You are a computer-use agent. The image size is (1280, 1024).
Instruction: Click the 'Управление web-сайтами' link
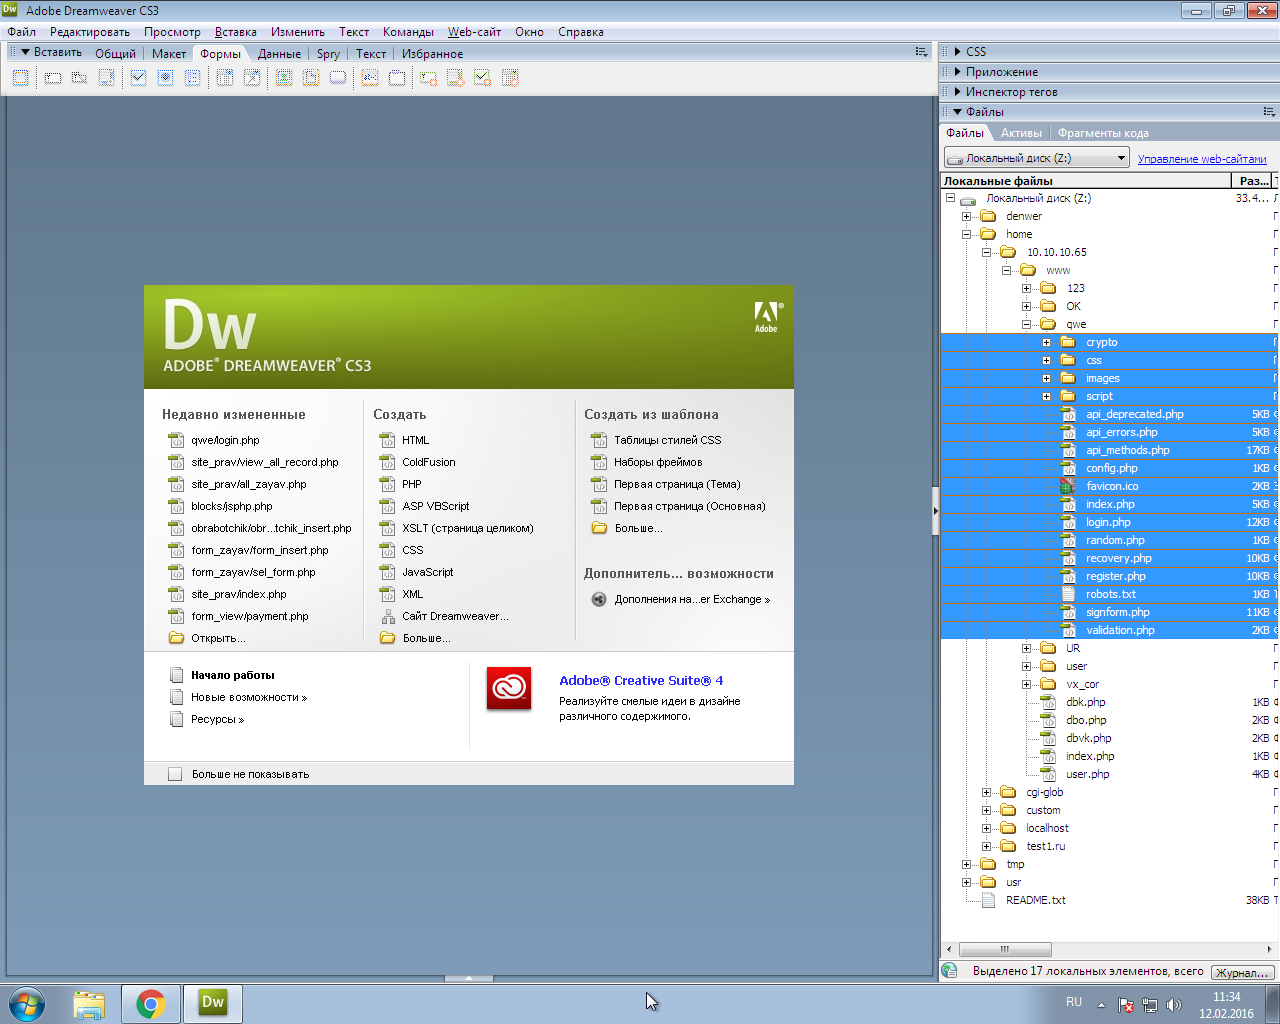pyautogui.click(x=1201, y=159)
